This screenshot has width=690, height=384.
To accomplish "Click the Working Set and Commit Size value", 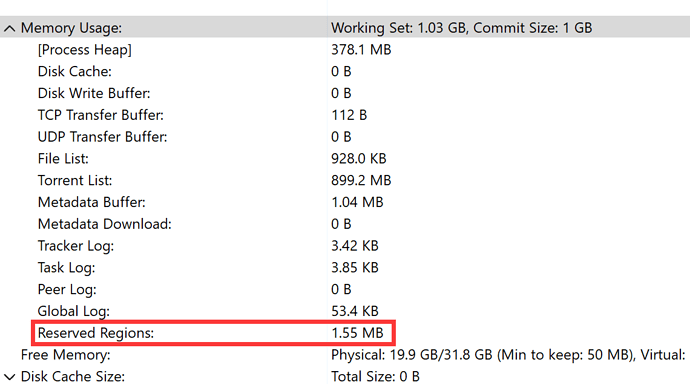I will [x=462, y=28].
